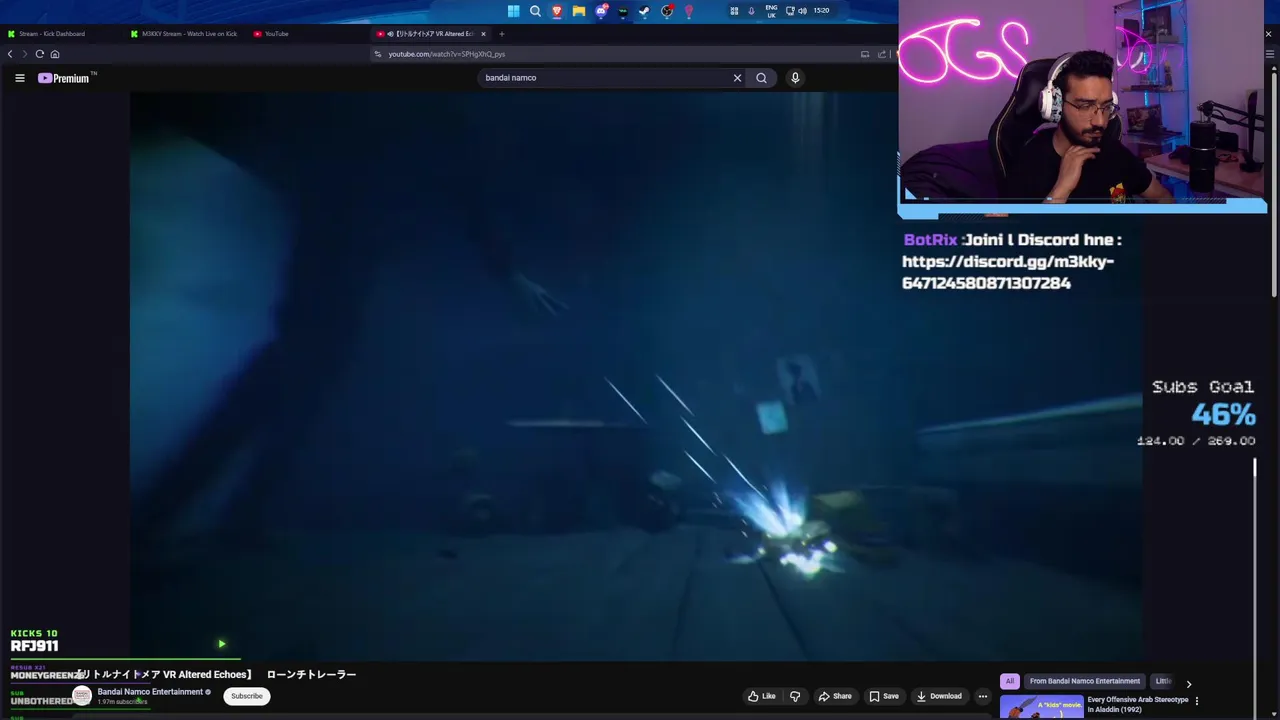
Task: Click the Bandai Namco channel avatar
Action: (x=82, y=696)
